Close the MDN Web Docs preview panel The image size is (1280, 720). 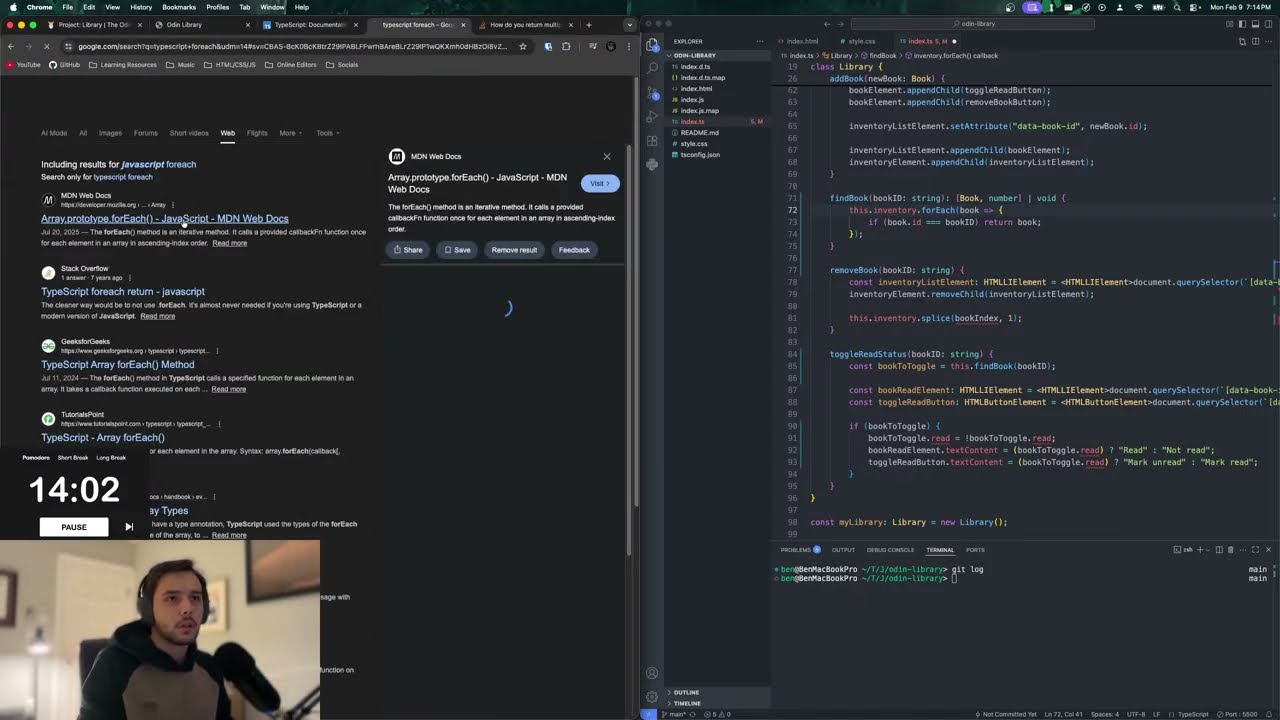coord(606,156)
